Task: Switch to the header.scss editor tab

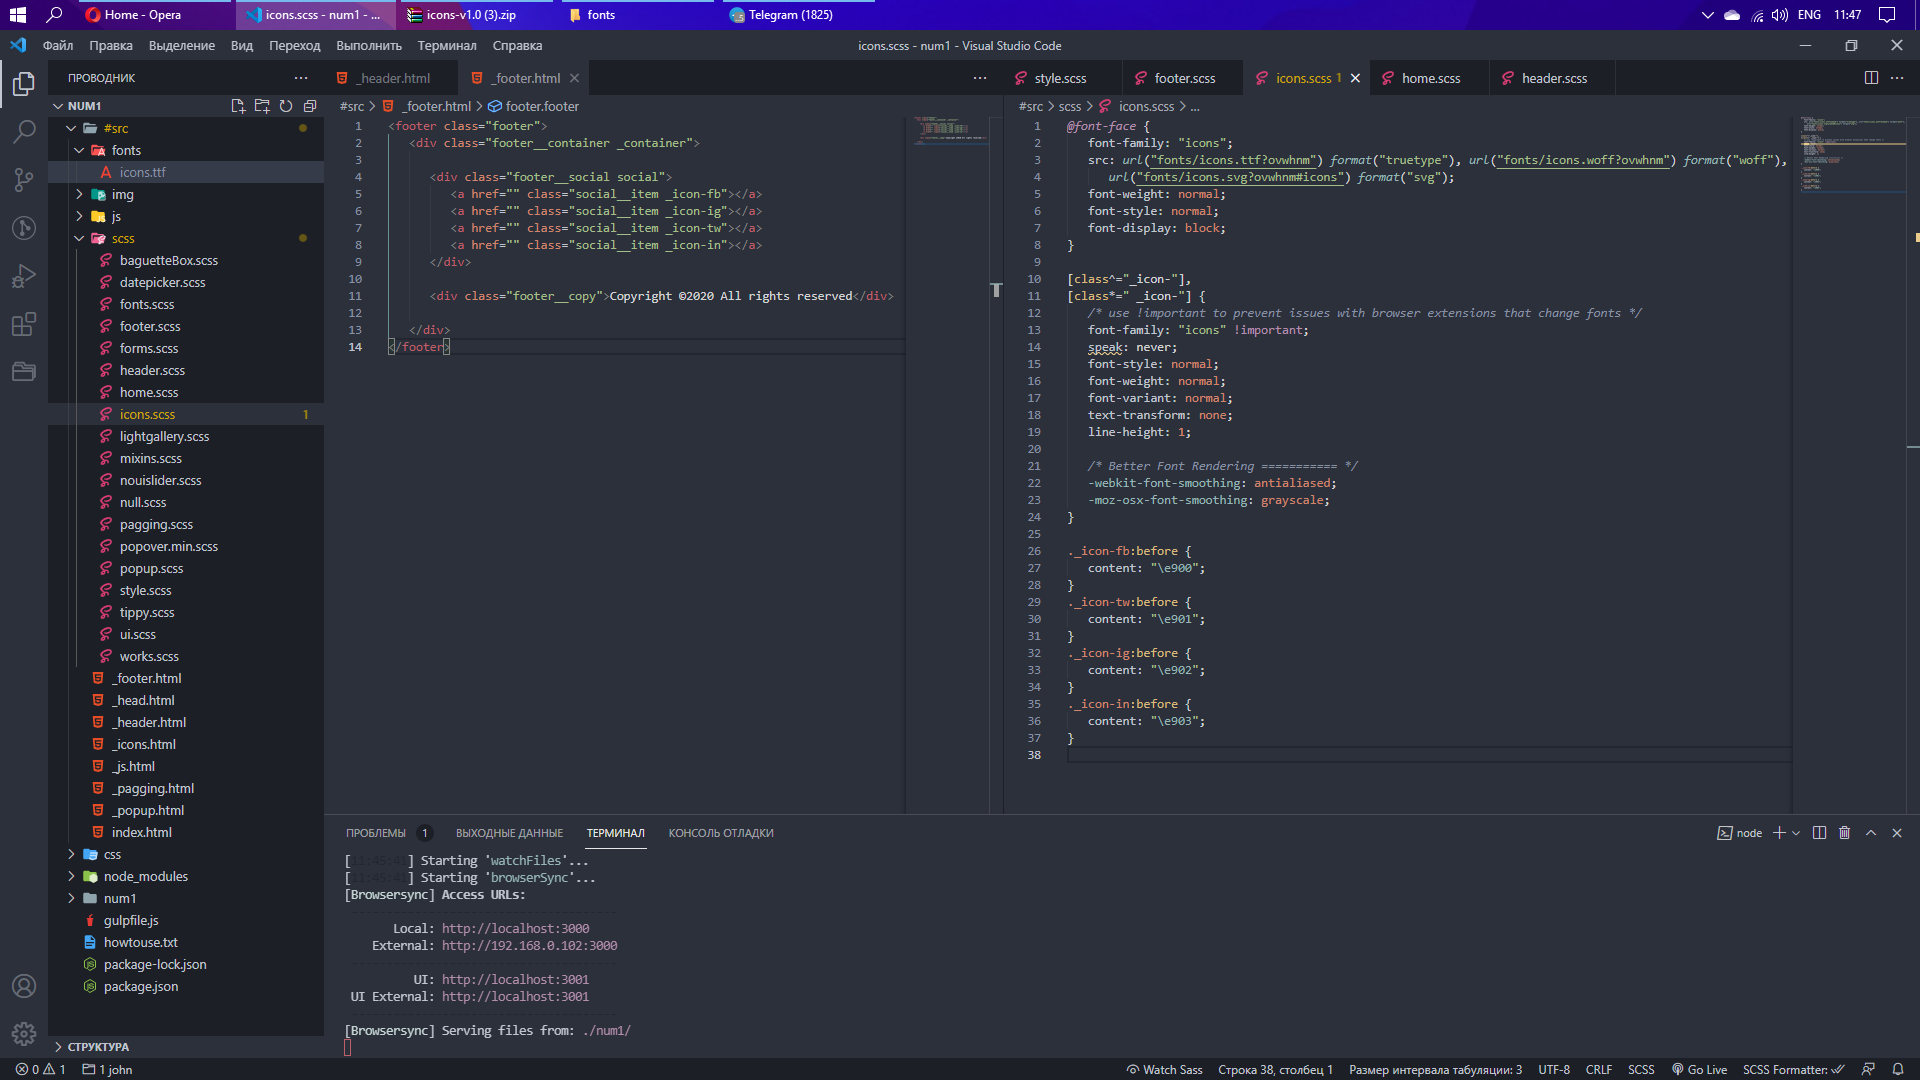Action: (x=1553, y=78)
